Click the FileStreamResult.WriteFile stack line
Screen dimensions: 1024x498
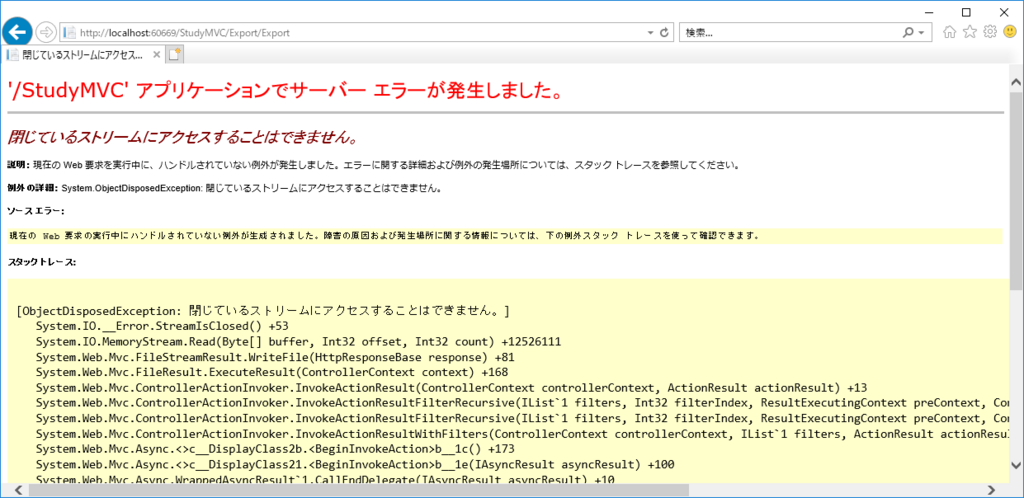coord(276,357)
